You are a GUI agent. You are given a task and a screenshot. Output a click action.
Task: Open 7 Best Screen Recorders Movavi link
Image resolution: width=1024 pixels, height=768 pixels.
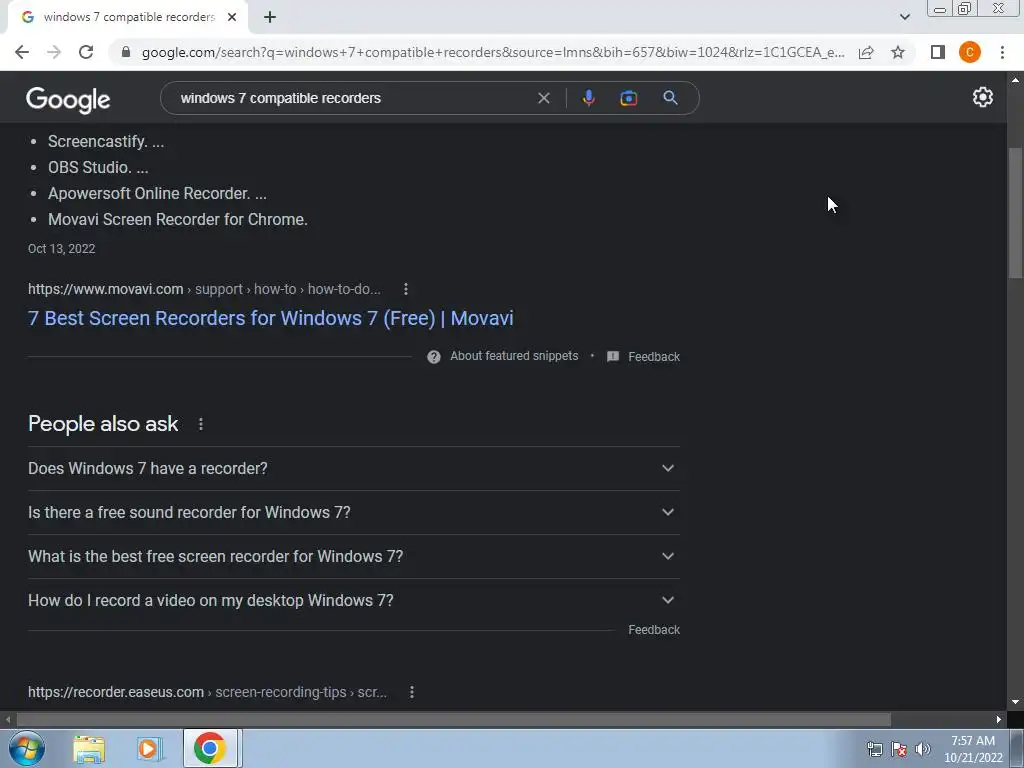click(x=270, y=318)
